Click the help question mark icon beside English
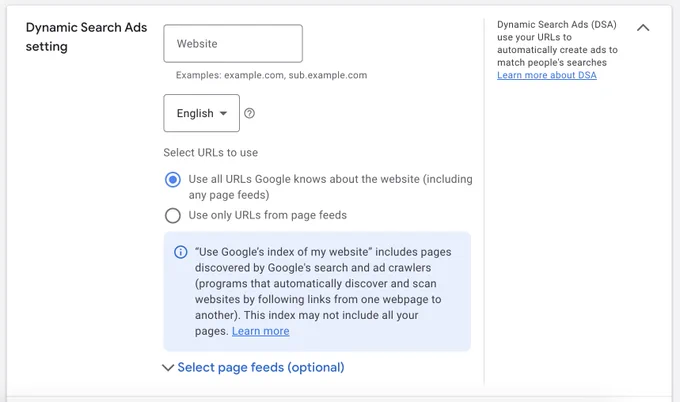Screen dimensions: 680x402 pyautogui.click(x=249, y=113)
